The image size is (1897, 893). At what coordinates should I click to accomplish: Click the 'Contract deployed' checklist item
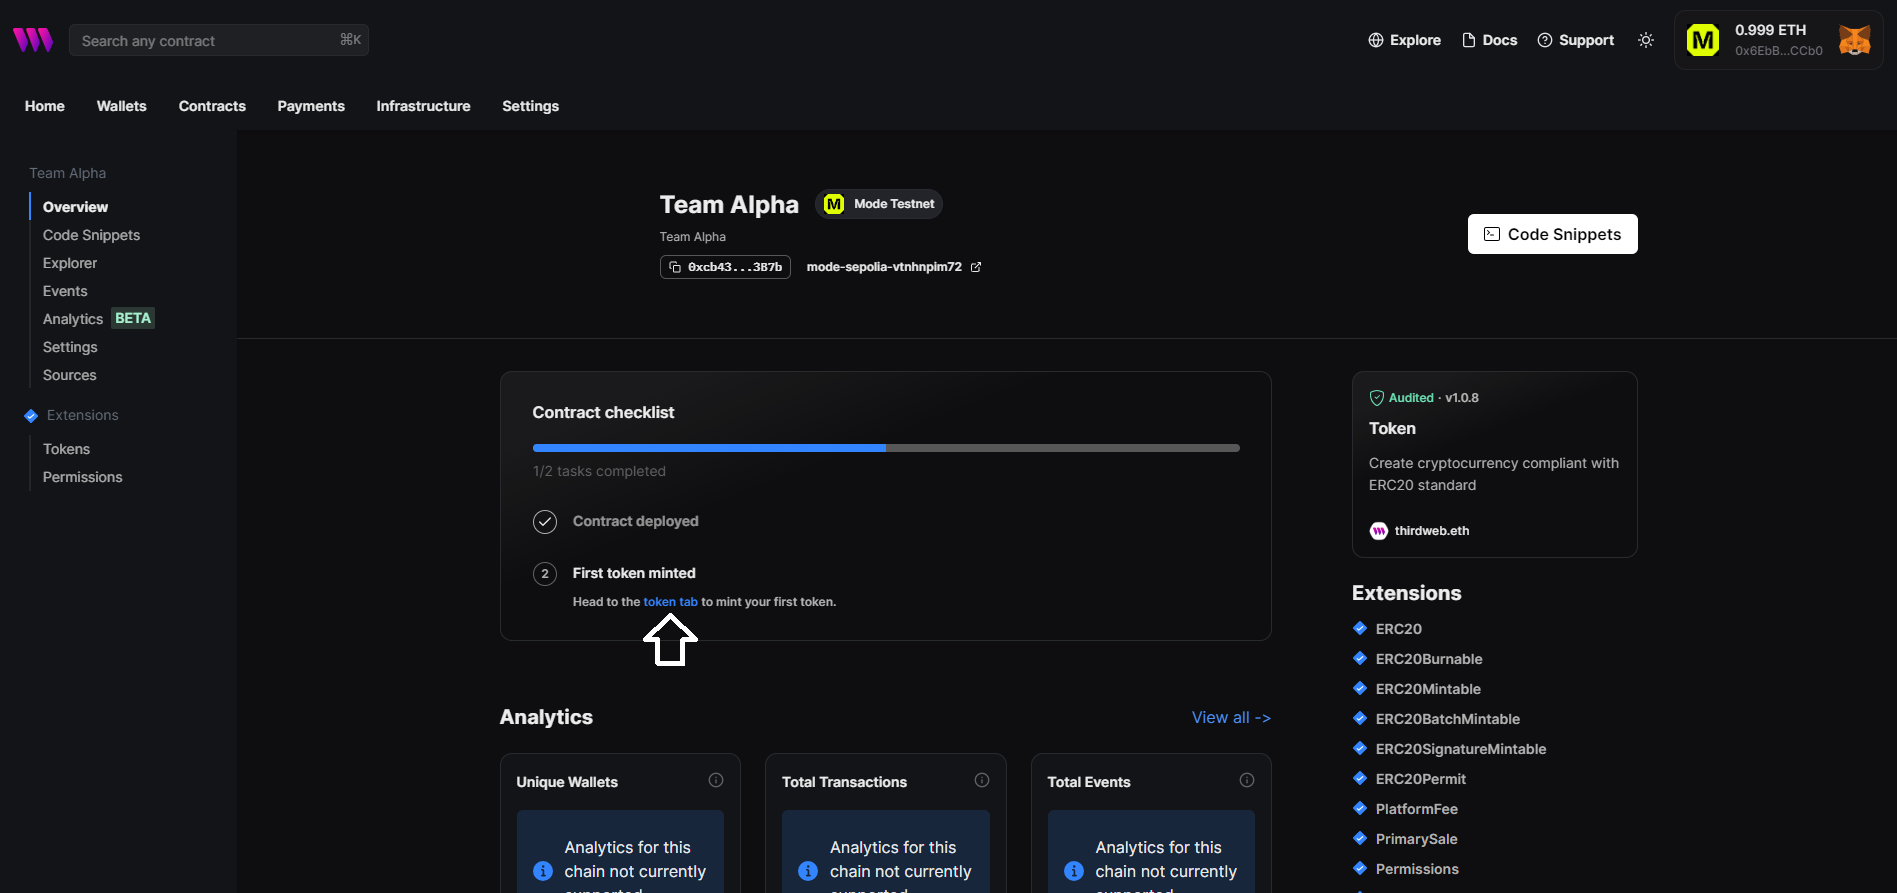[x=636, y=521]
